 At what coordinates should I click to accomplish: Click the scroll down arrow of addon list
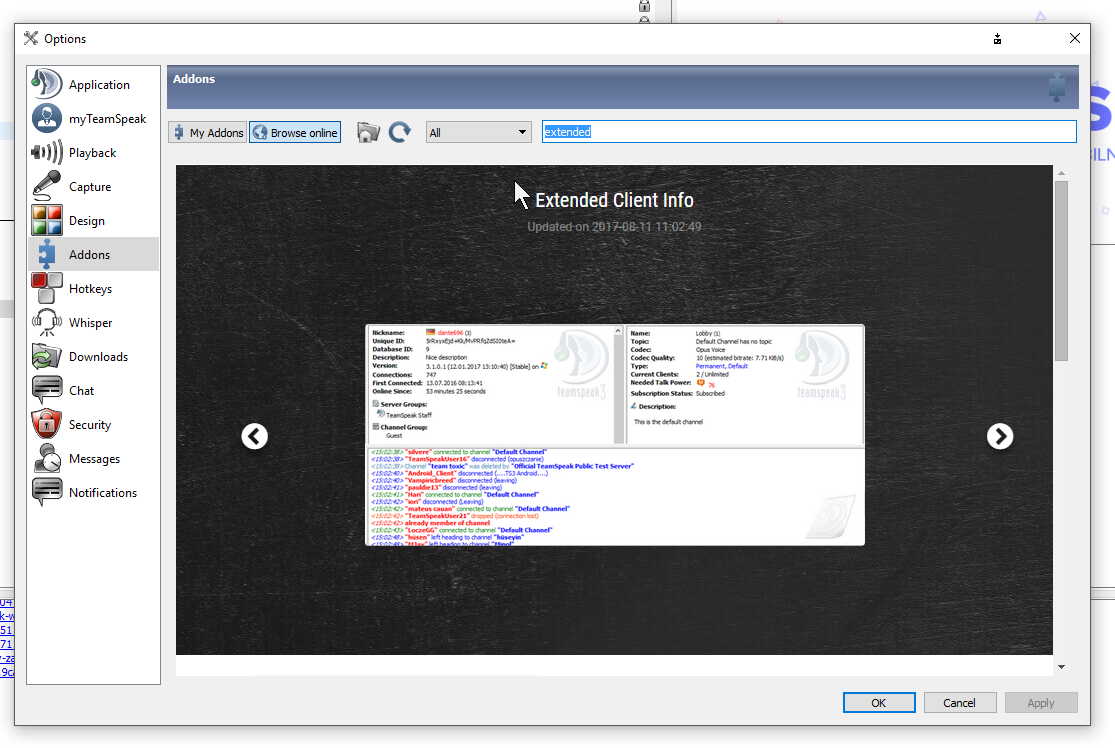(x=1061, y=667)
